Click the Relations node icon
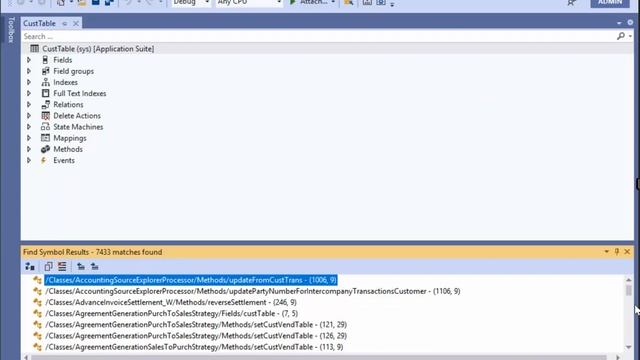Viewport: 640px width, 360px height. click(45, 104)
